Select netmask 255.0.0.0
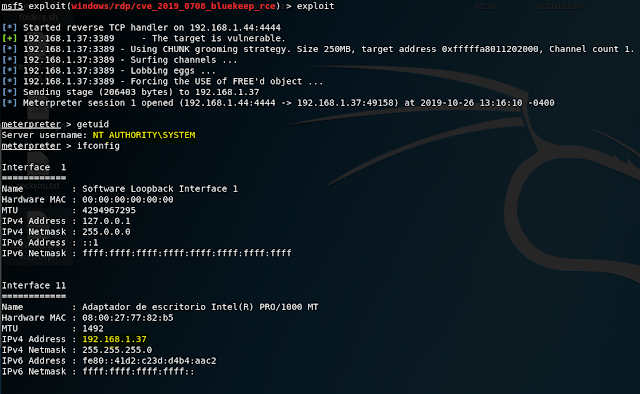Viewport: 640px width, 394px height. click(x=106, y=232)
